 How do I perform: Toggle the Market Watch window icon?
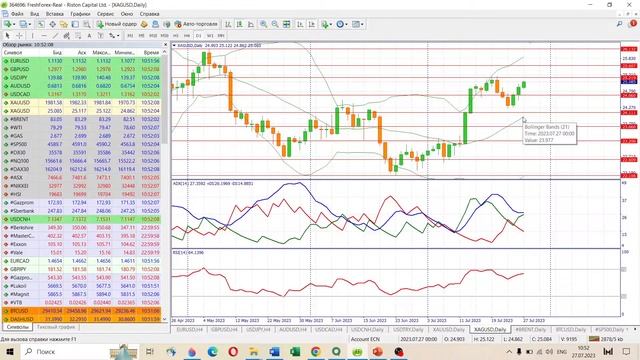[41, 24]
